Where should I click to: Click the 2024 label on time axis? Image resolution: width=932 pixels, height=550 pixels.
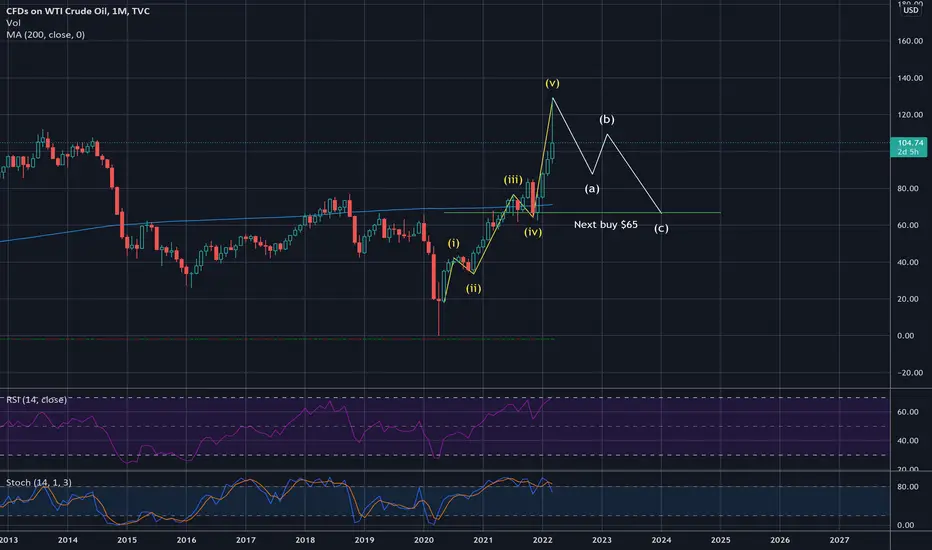coord(661,540)
